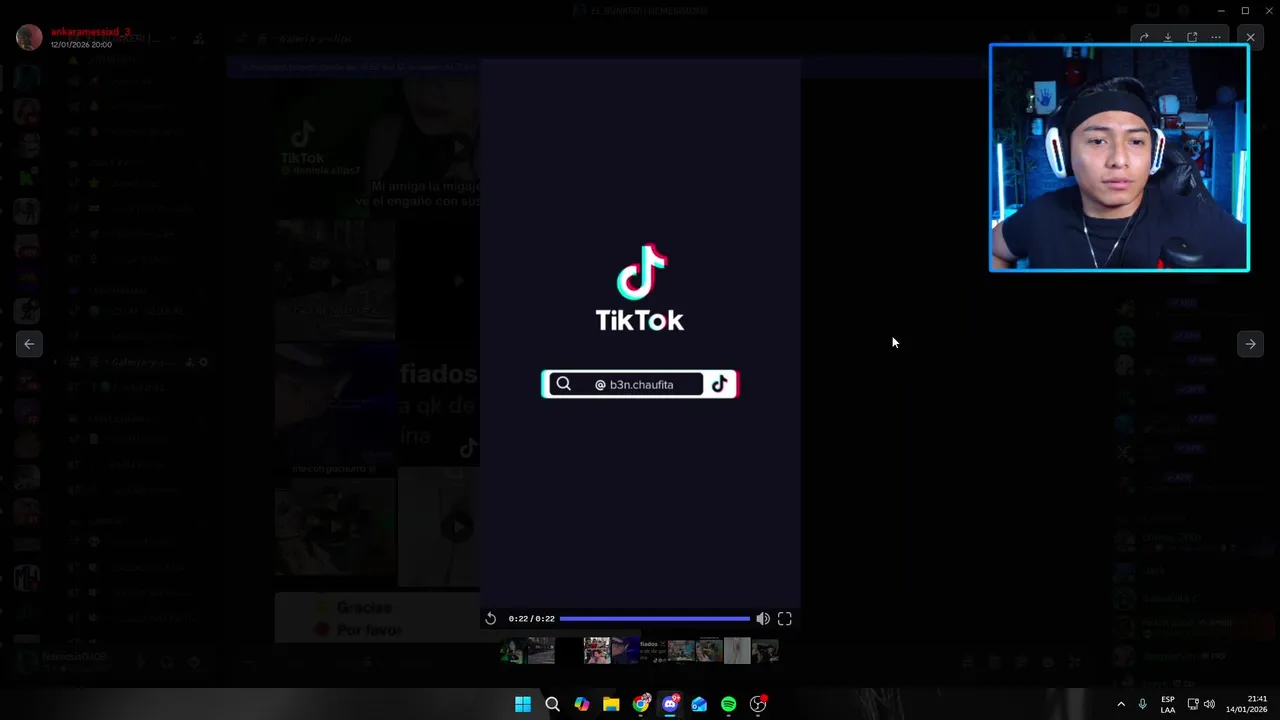The height and width of the screenshot is (720, 1280).
Task: Mute the video with the speaker icon
Action: [763, 619]
